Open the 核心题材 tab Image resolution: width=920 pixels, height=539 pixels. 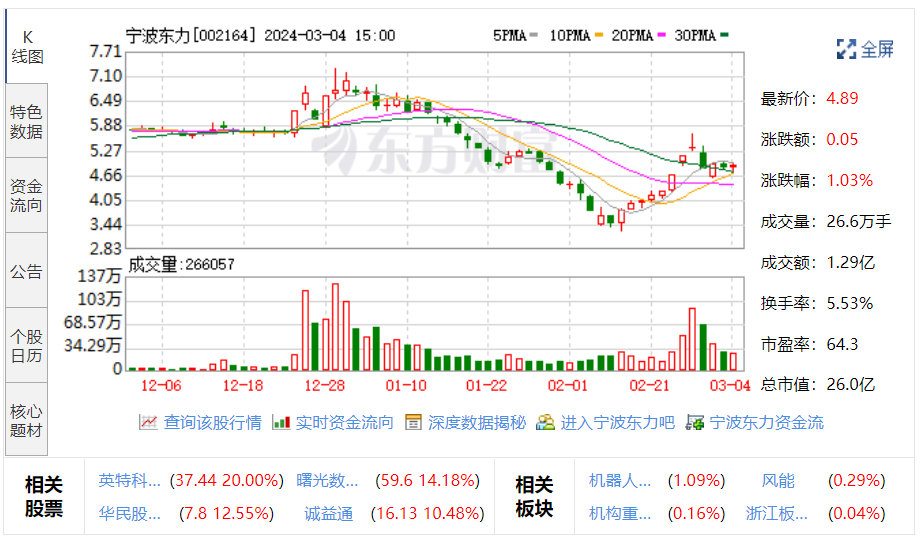click(26, 421)
